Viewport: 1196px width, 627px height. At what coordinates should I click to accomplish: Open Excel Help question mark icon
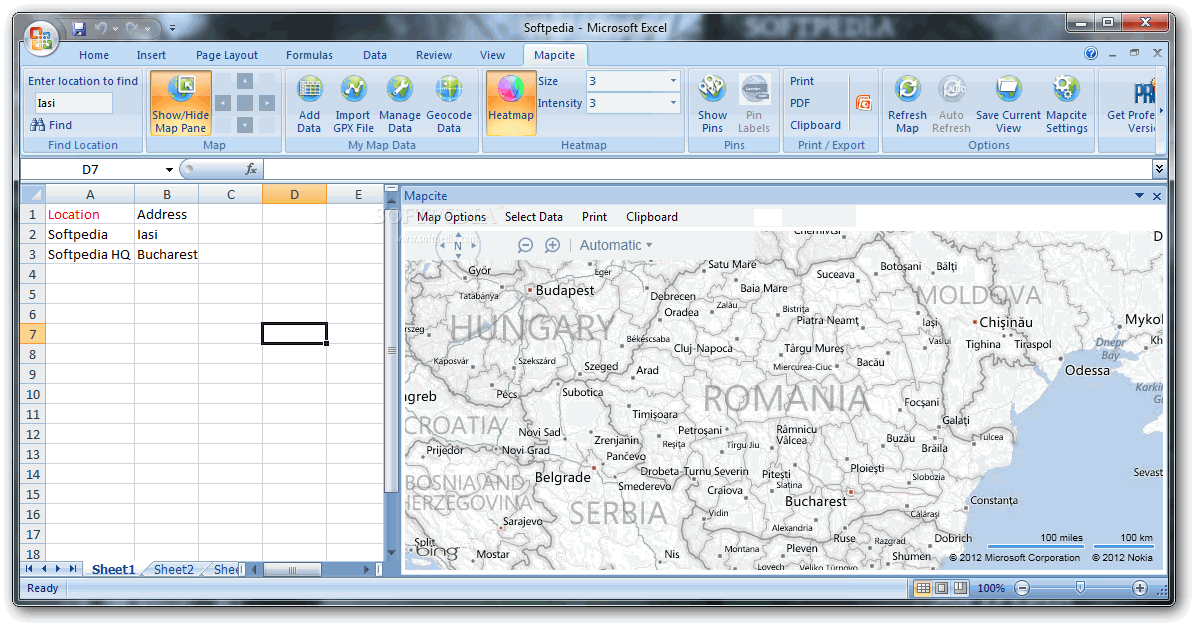click(1091, 53)
